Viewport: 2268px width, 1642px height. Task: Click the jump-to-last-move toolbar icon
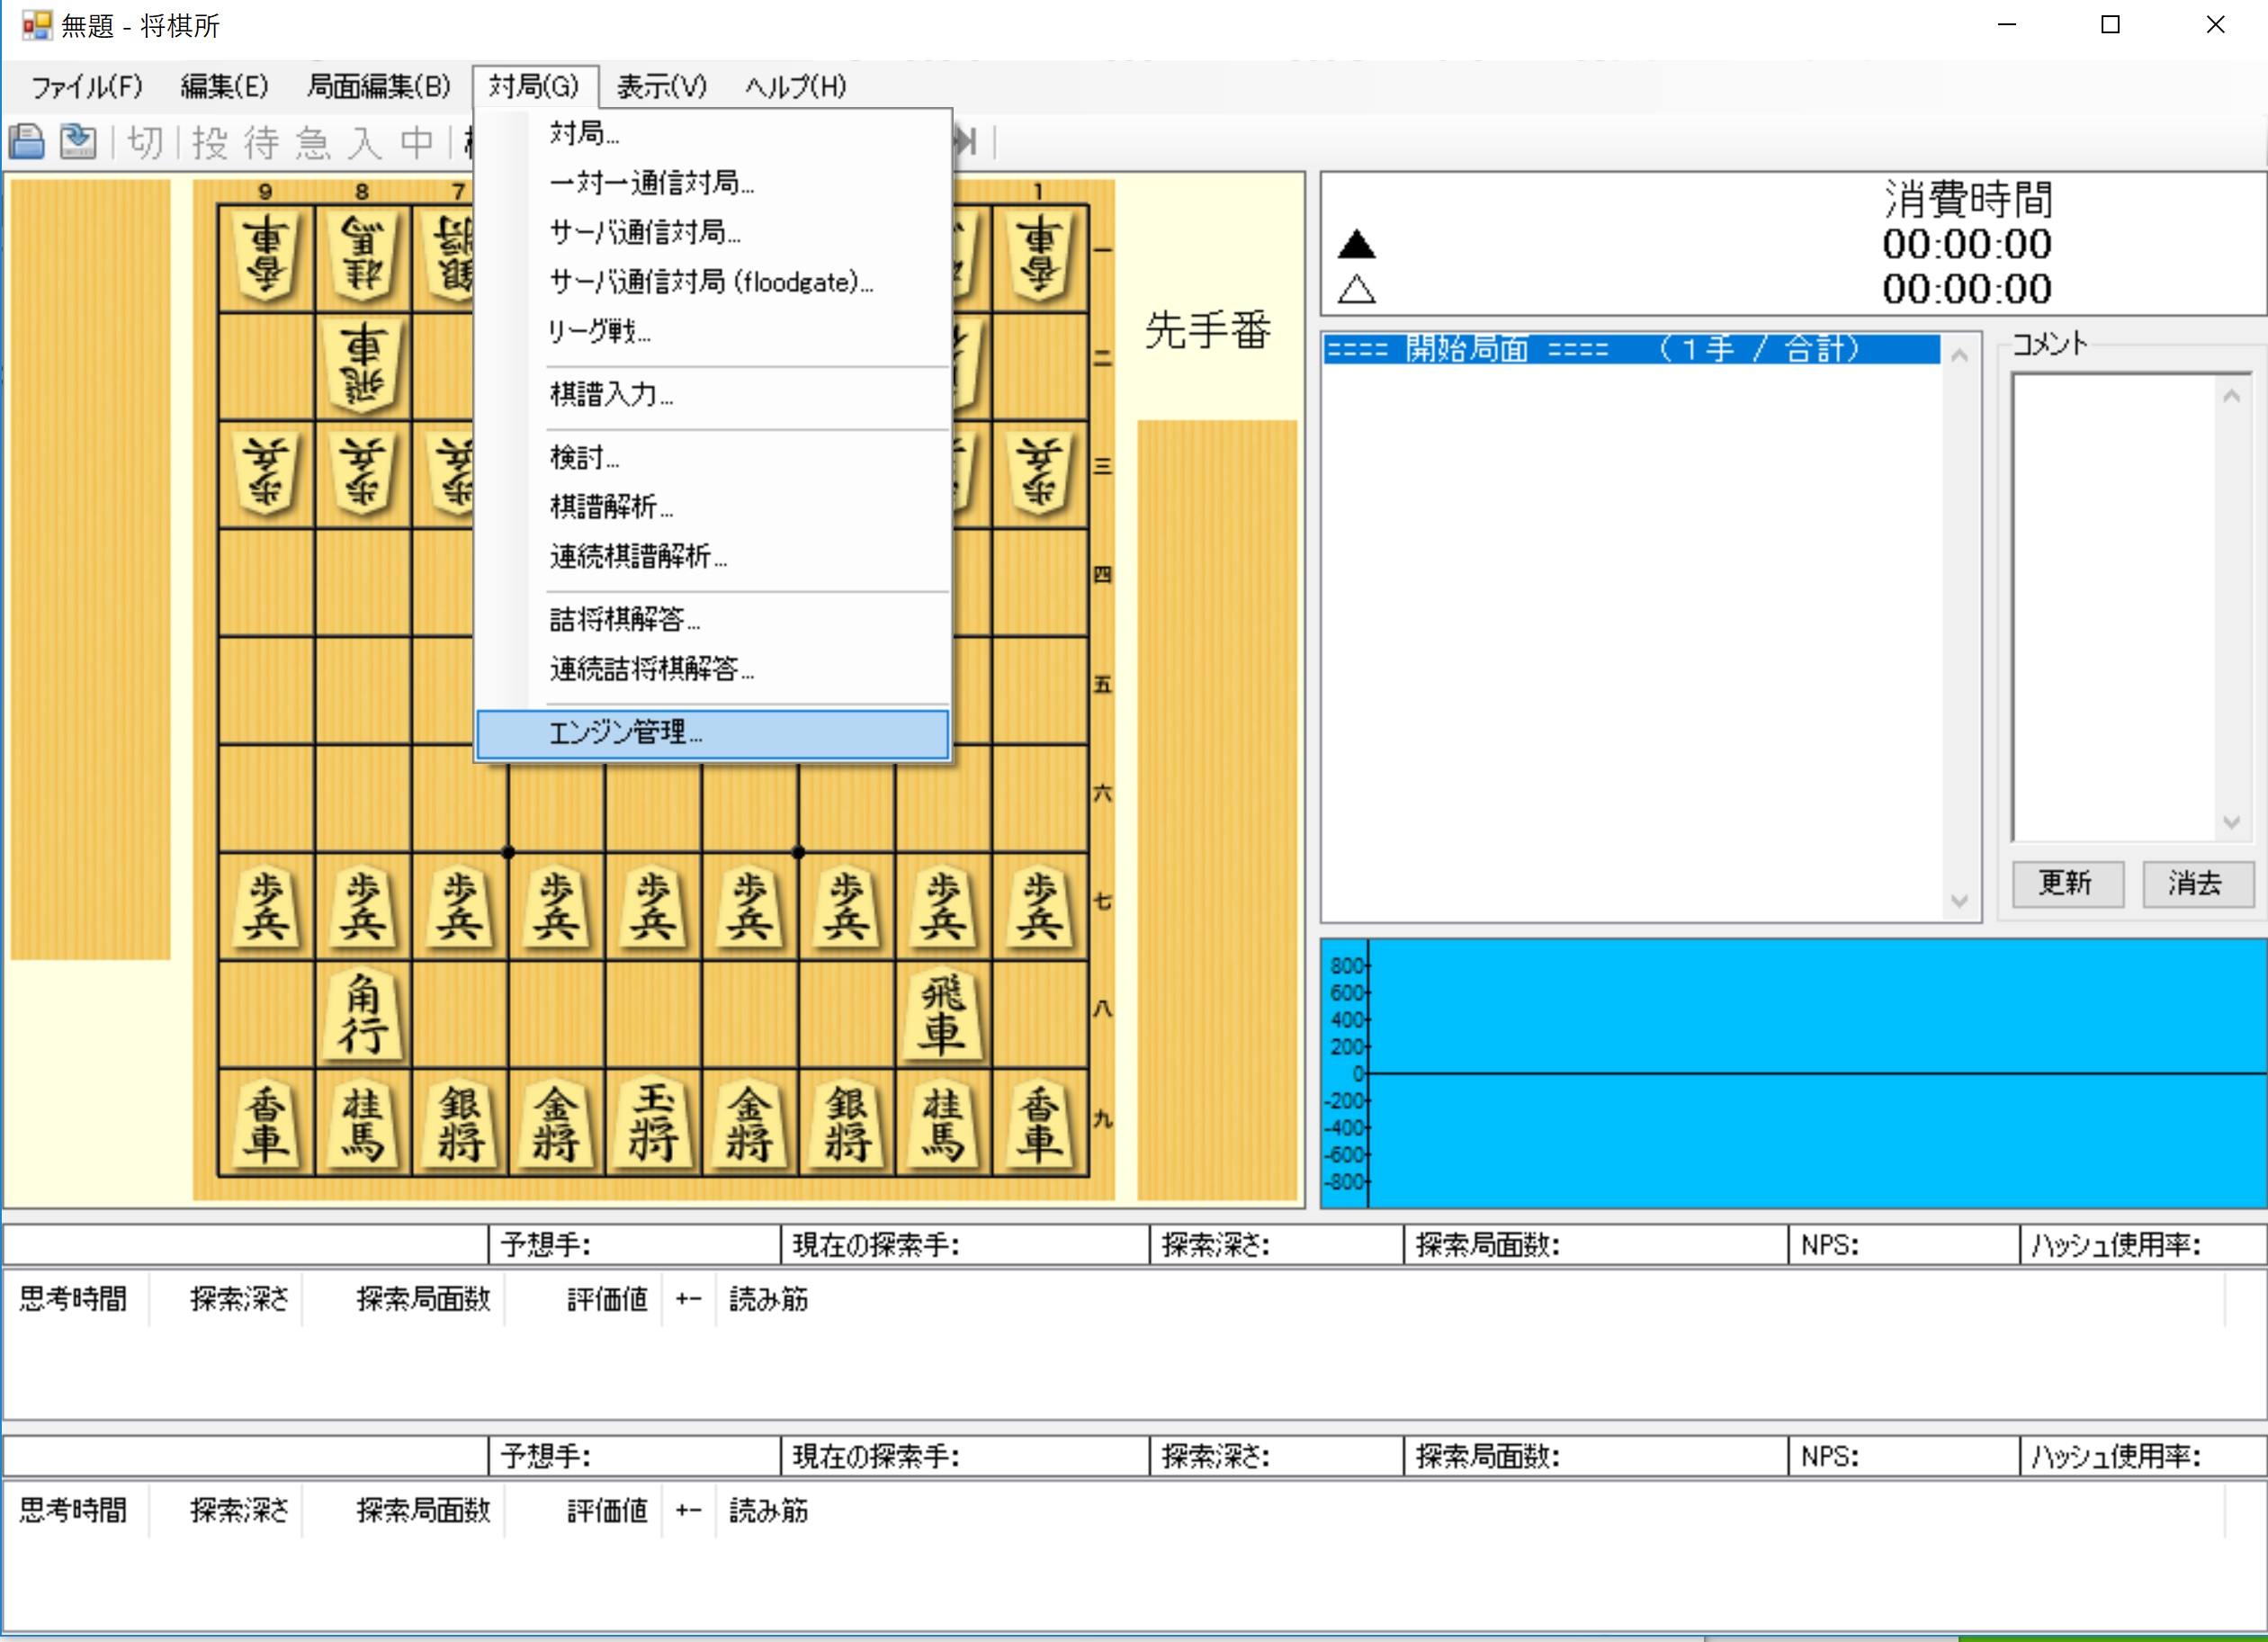click(x=966, y=142)
